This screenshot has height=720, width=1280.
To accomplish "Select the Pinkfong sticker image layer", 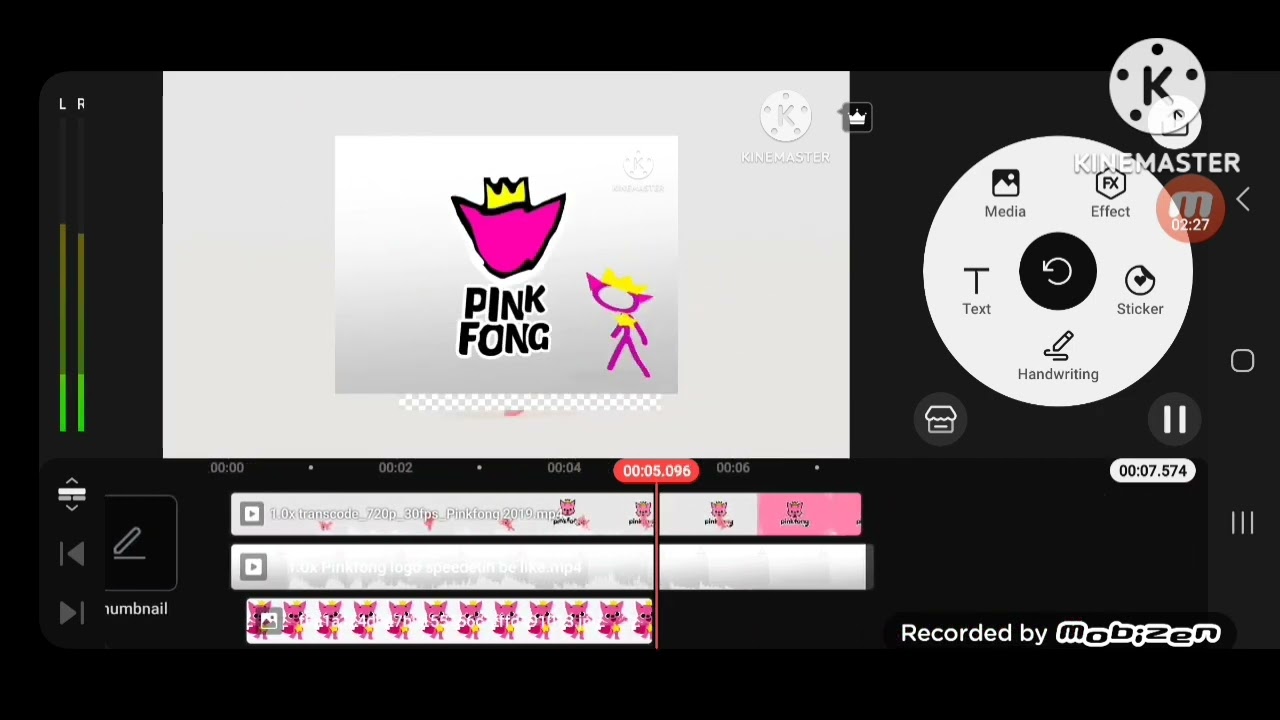I will (449, 621).
